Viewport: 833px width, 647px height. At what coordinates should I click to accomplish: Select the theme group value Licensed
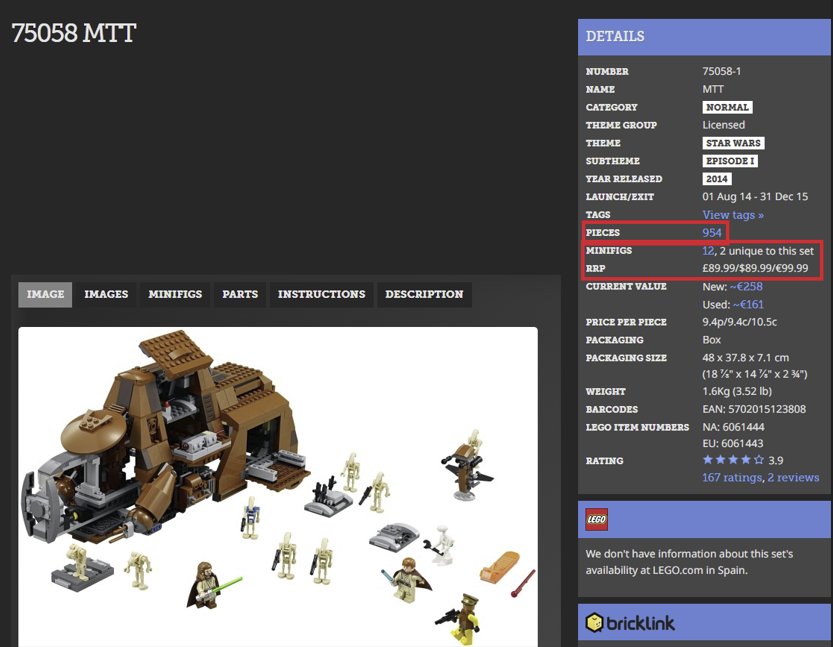[x=724, y=125]
